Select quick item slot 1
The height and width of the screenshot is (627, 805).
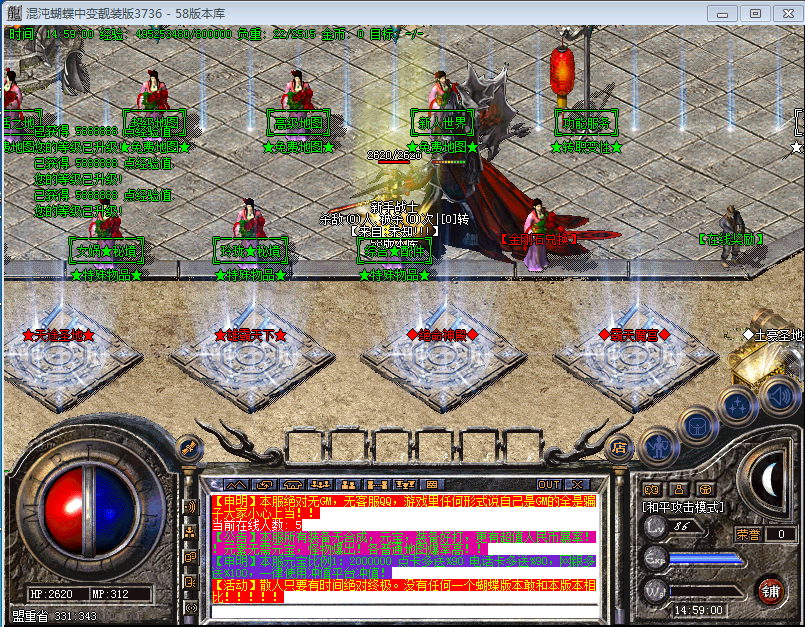point(307,446)
